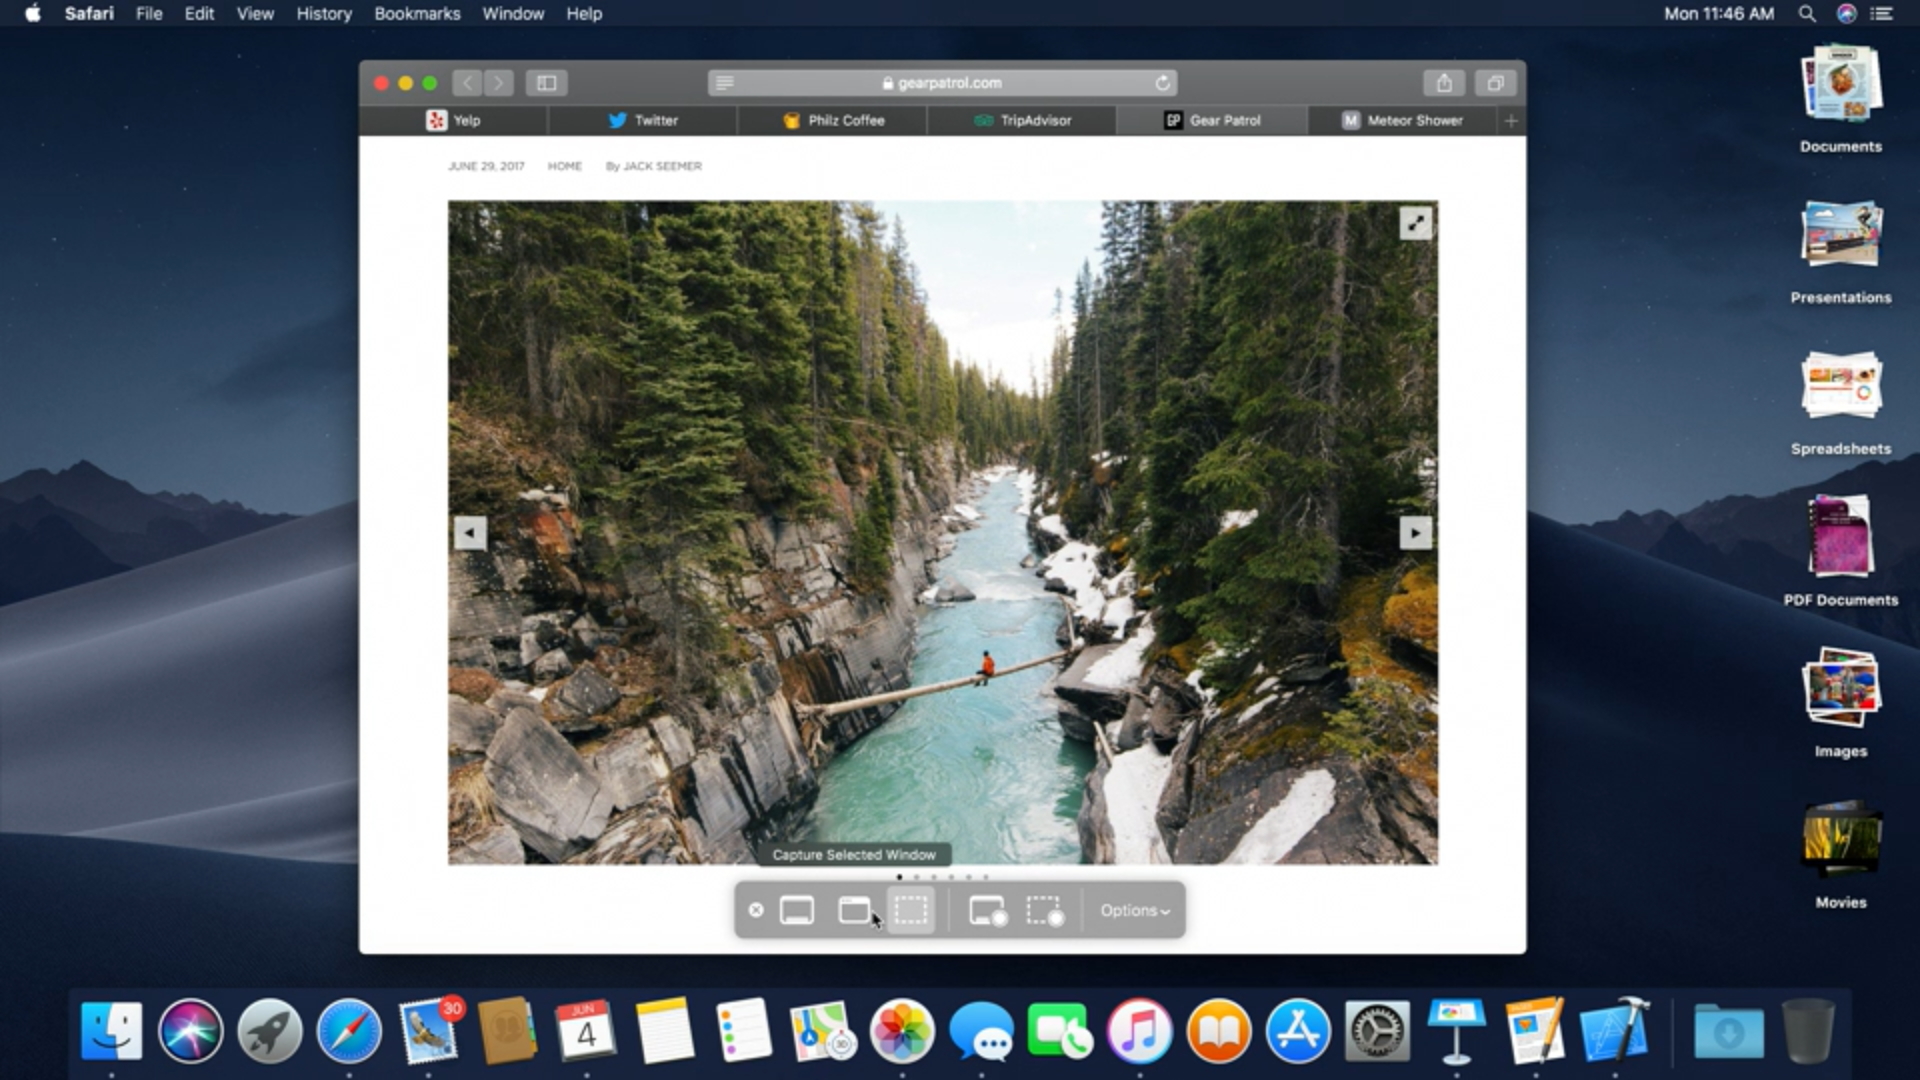Open App Store in the Dock

click(1298, 1031)
